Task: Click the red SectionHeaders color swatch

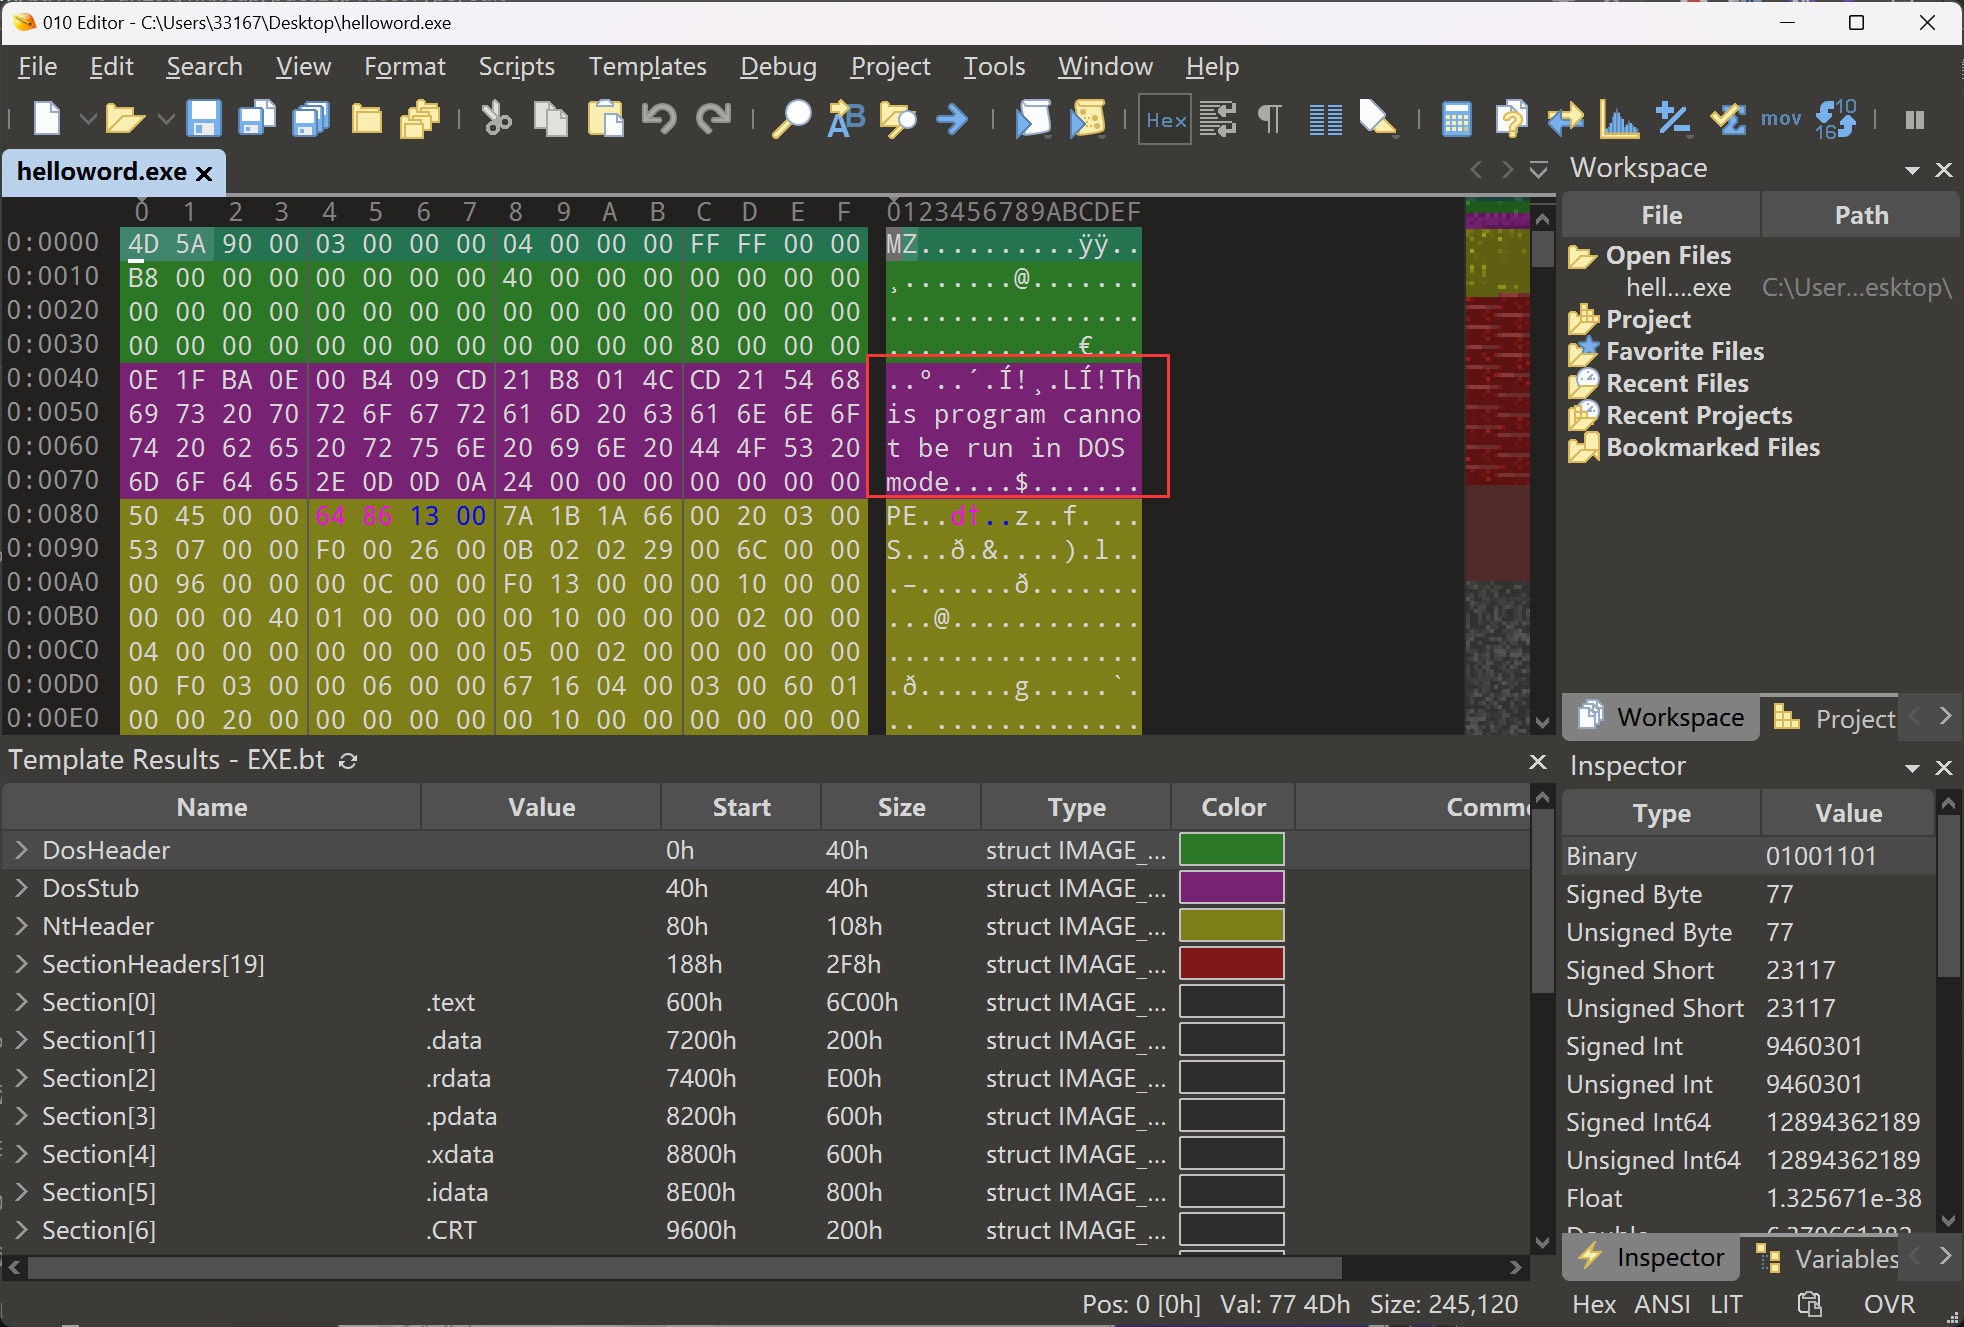Action: point(1232,964)
